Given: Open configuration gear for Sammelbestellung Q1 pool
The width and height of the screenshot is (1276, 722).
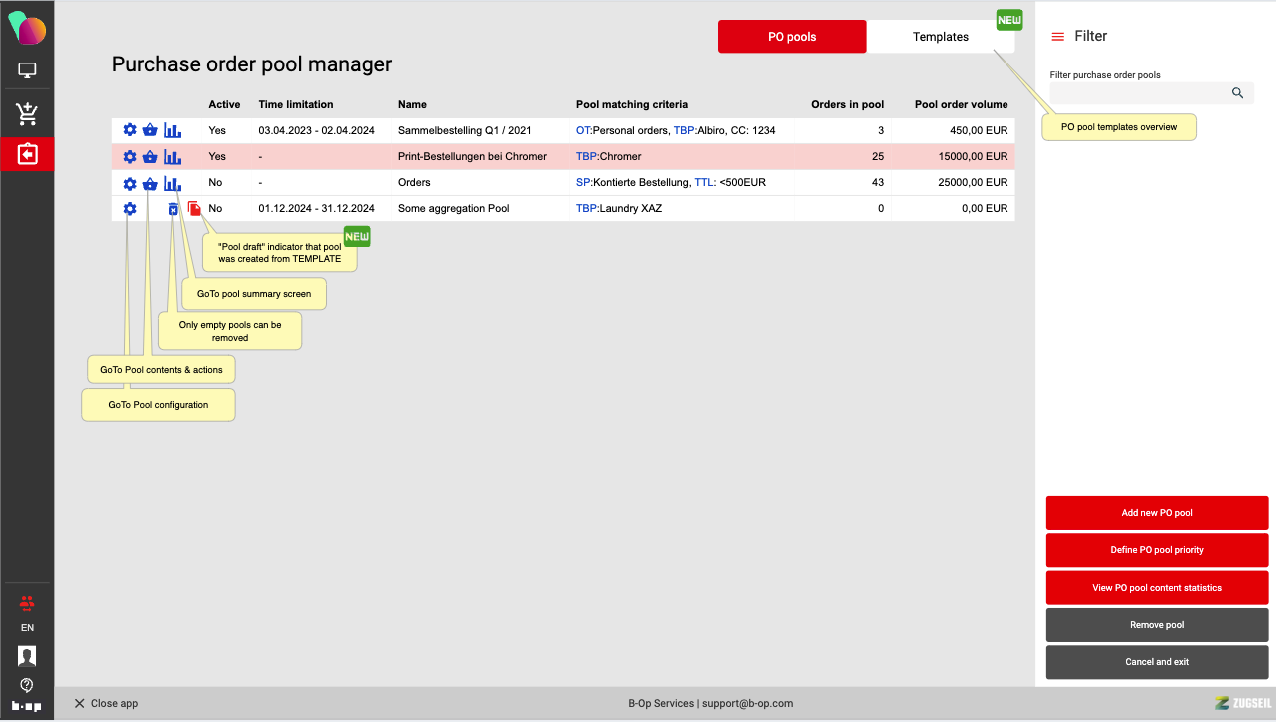Looking at the screenshot, I should (x=129, y=130).
